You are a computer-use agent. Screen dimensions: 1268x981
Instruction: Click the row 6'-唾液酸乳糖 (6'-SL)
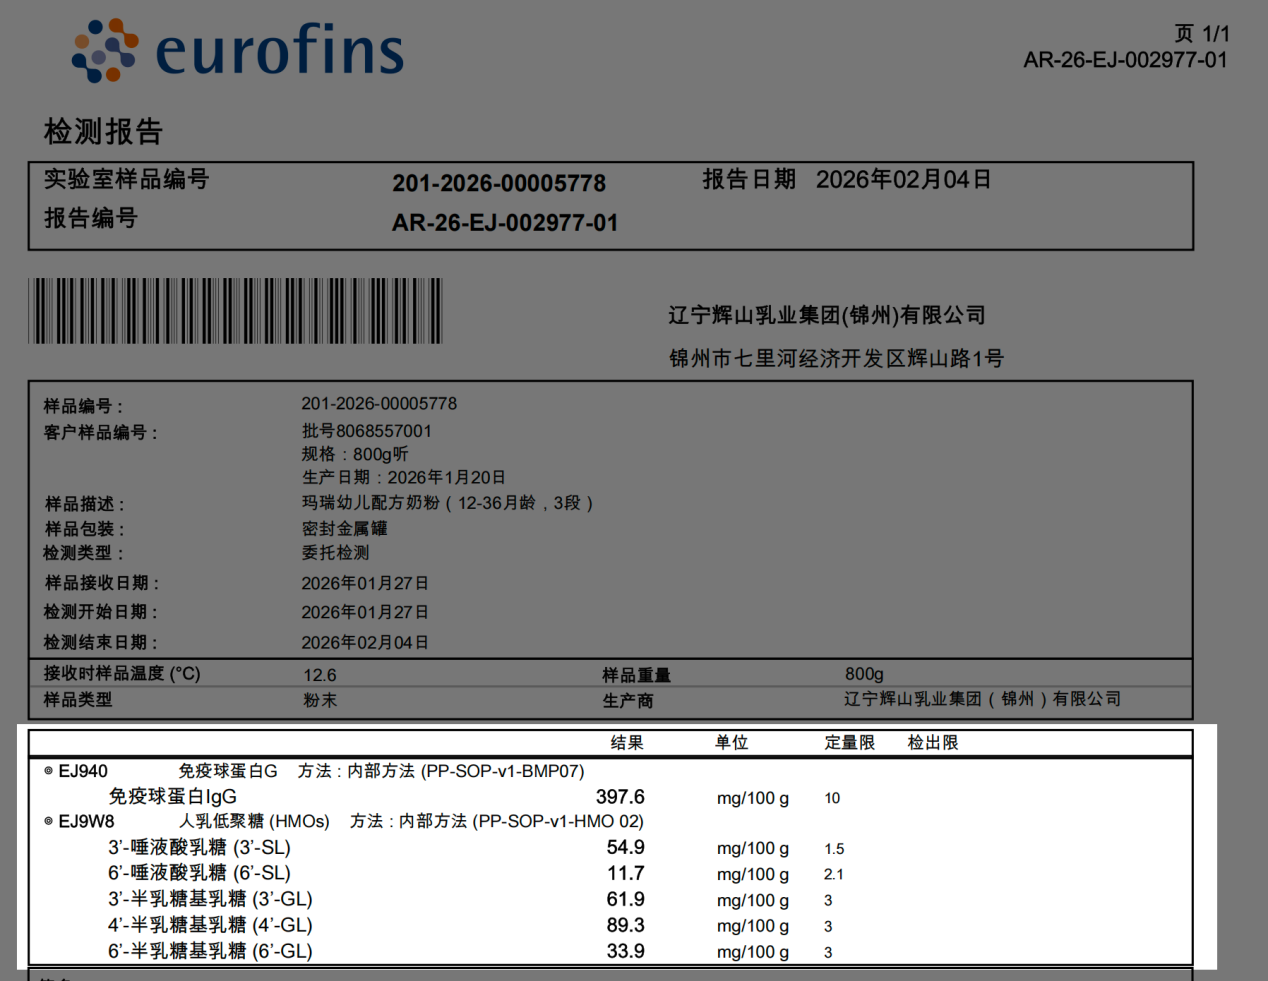(x=199, y=873)
